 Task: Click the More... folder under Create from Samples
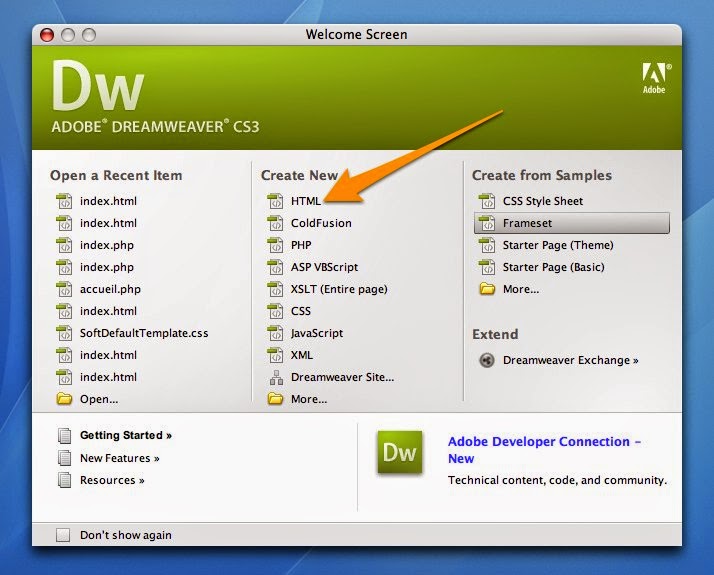click(487, 289)
